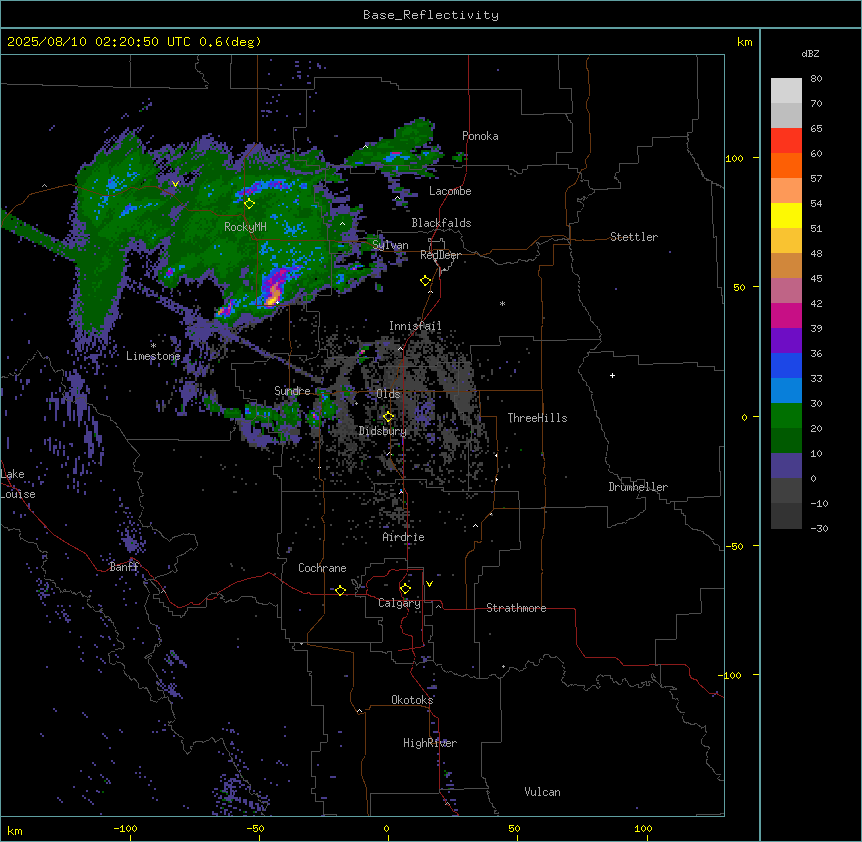Click the -50 tick label on the vertical axis
The height and width of the screenshot is (842, 862).
click(x=734, y=546)
